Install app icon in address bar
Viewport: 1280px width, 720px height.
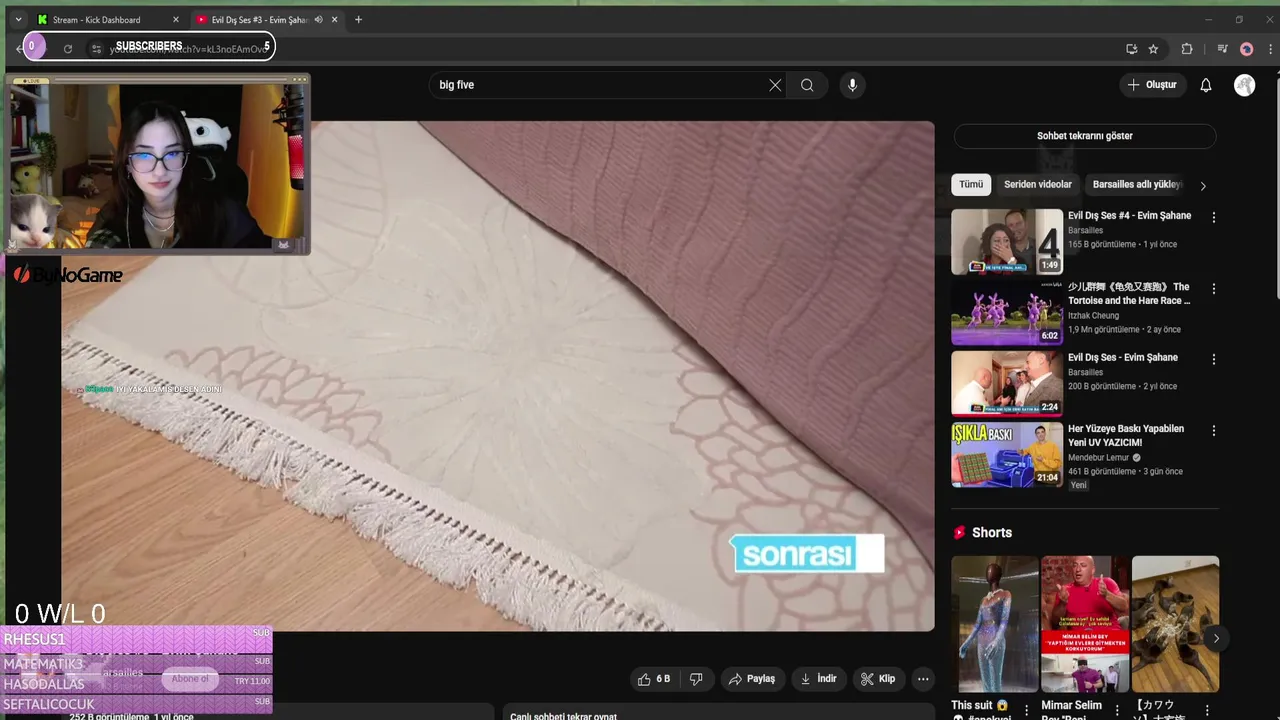point(1131,49)
